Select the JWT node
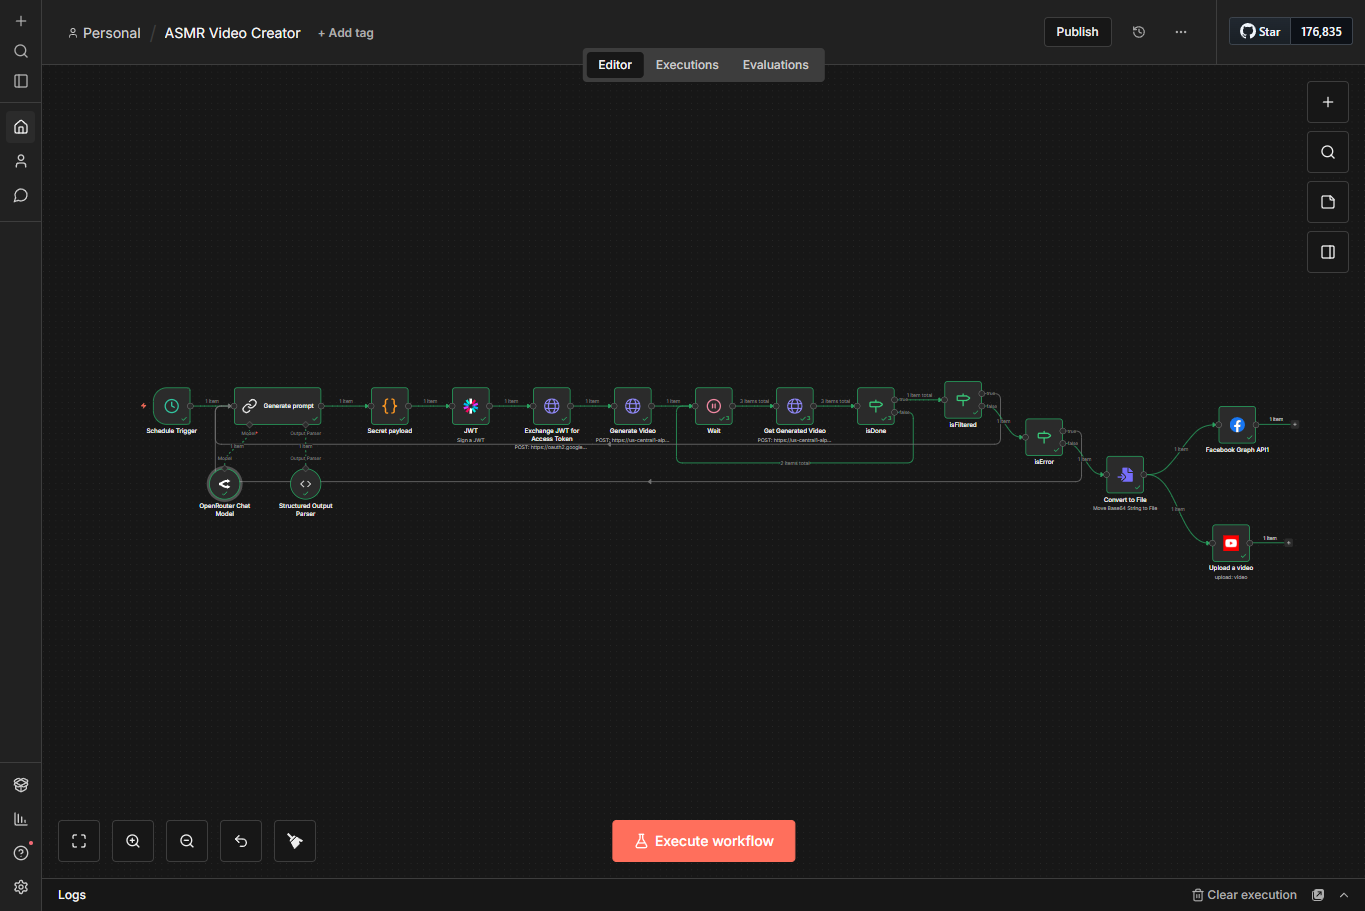Viewport: 1365px width, 911px height. point(471,406)
